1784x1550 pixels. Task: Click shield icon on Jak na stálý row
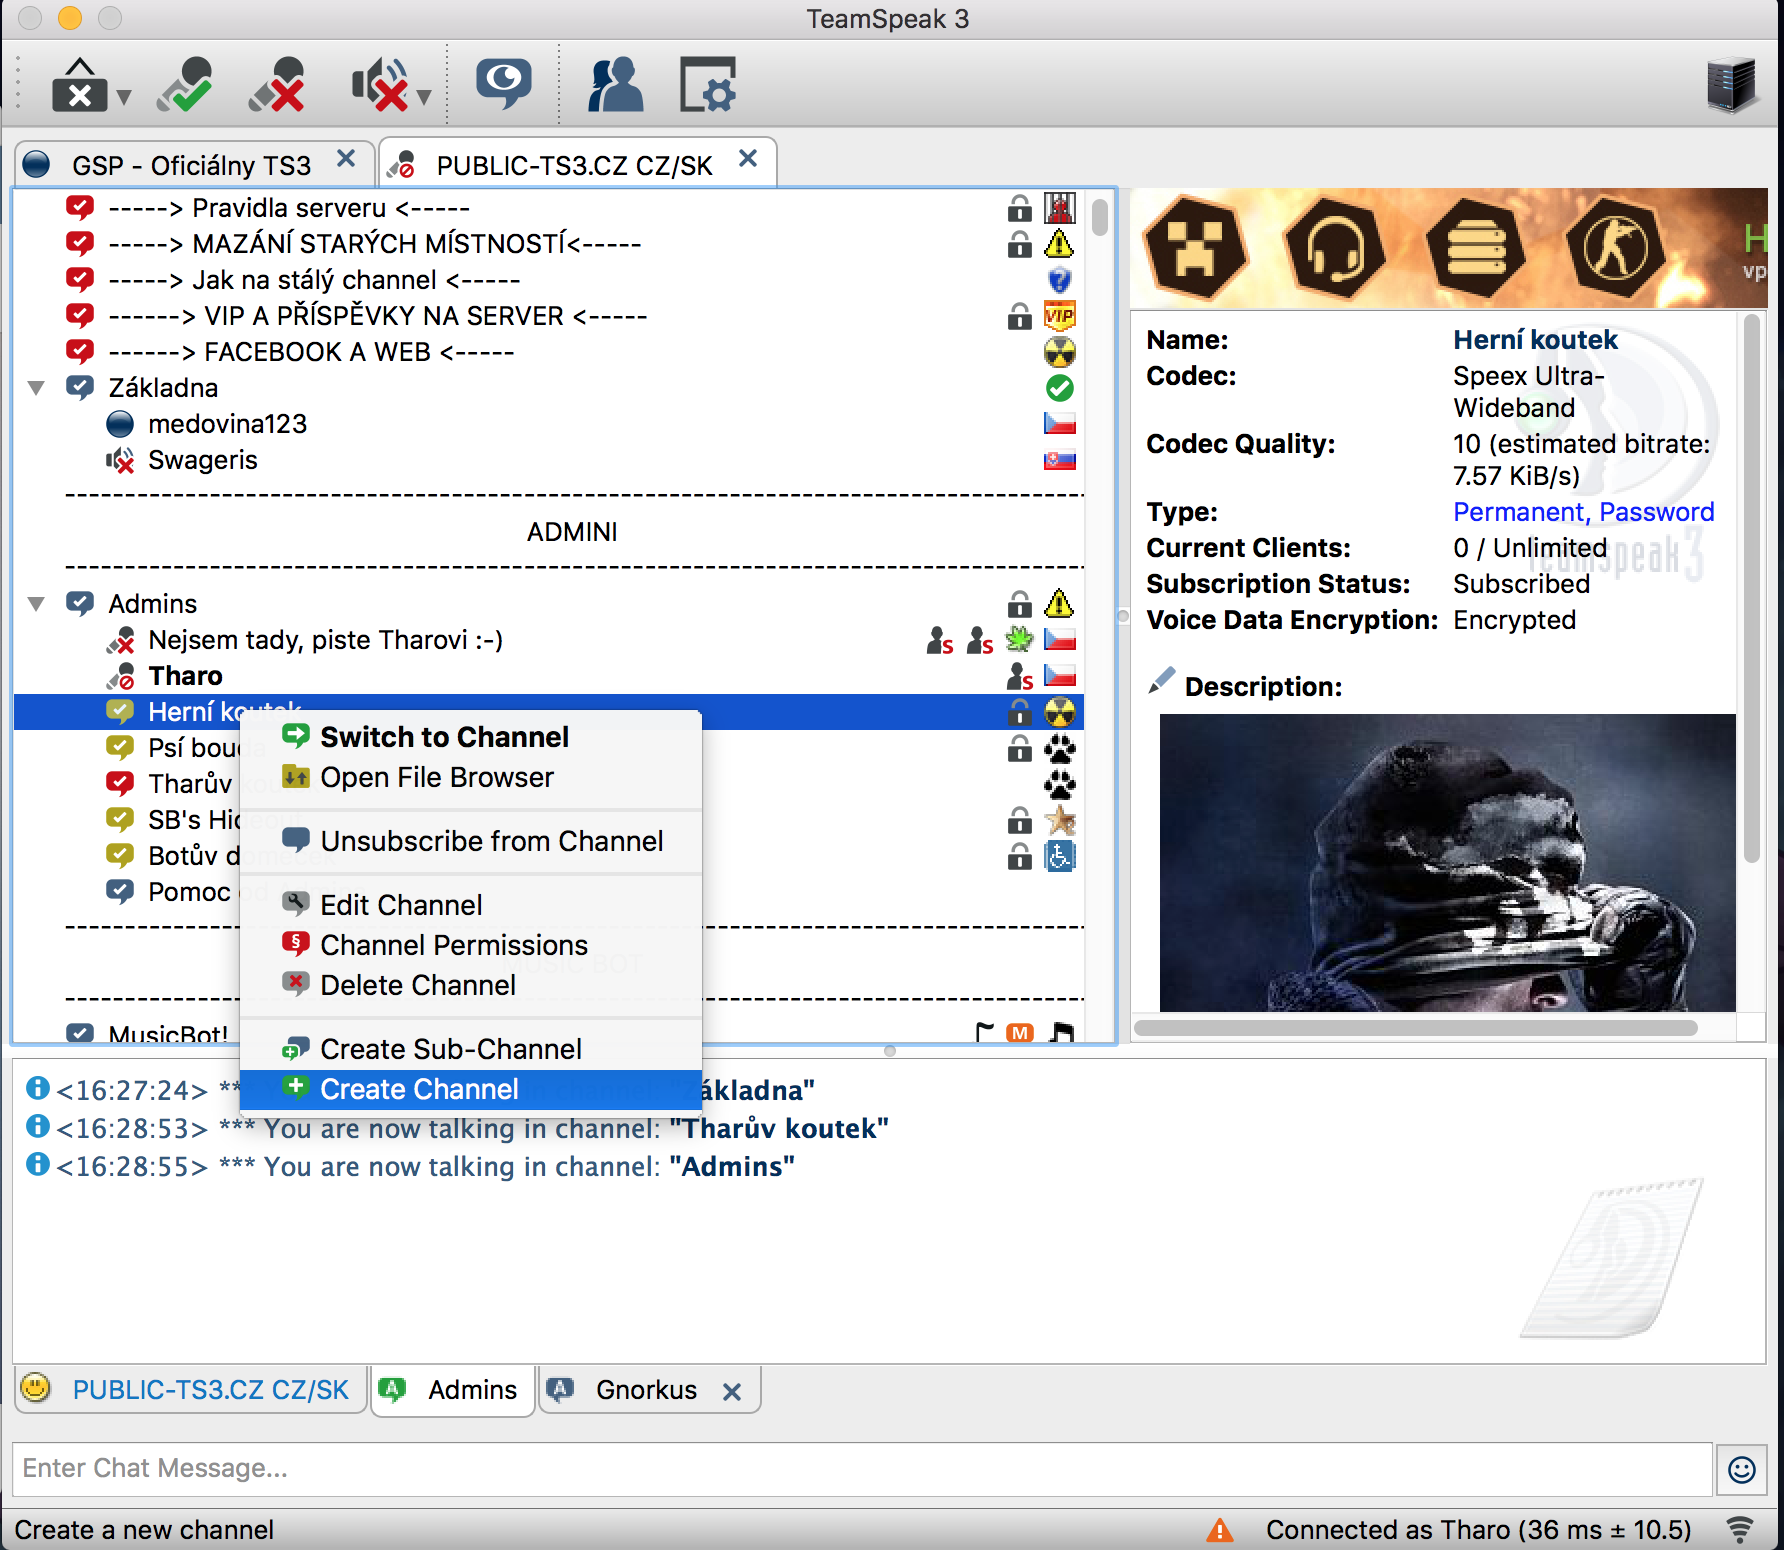pyautogui.click(x=1060, y=280)
